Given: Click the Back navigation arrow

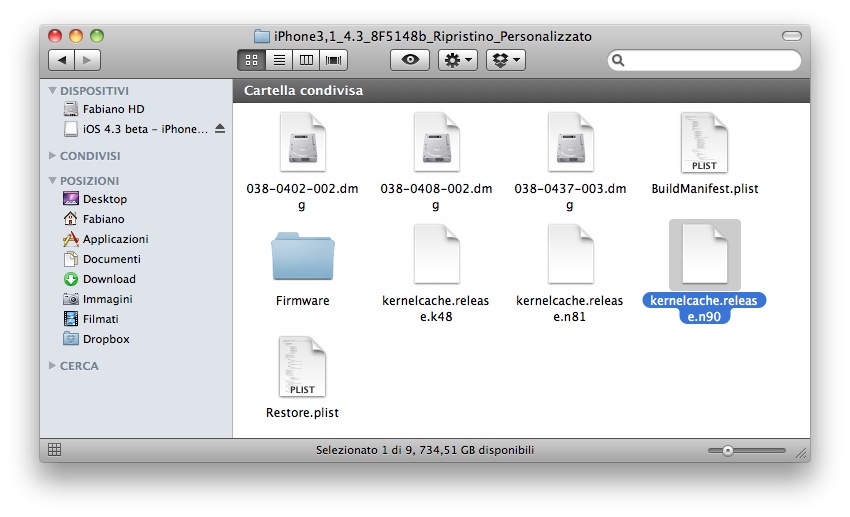Looking at the screenshot, I should pos(62,60).
